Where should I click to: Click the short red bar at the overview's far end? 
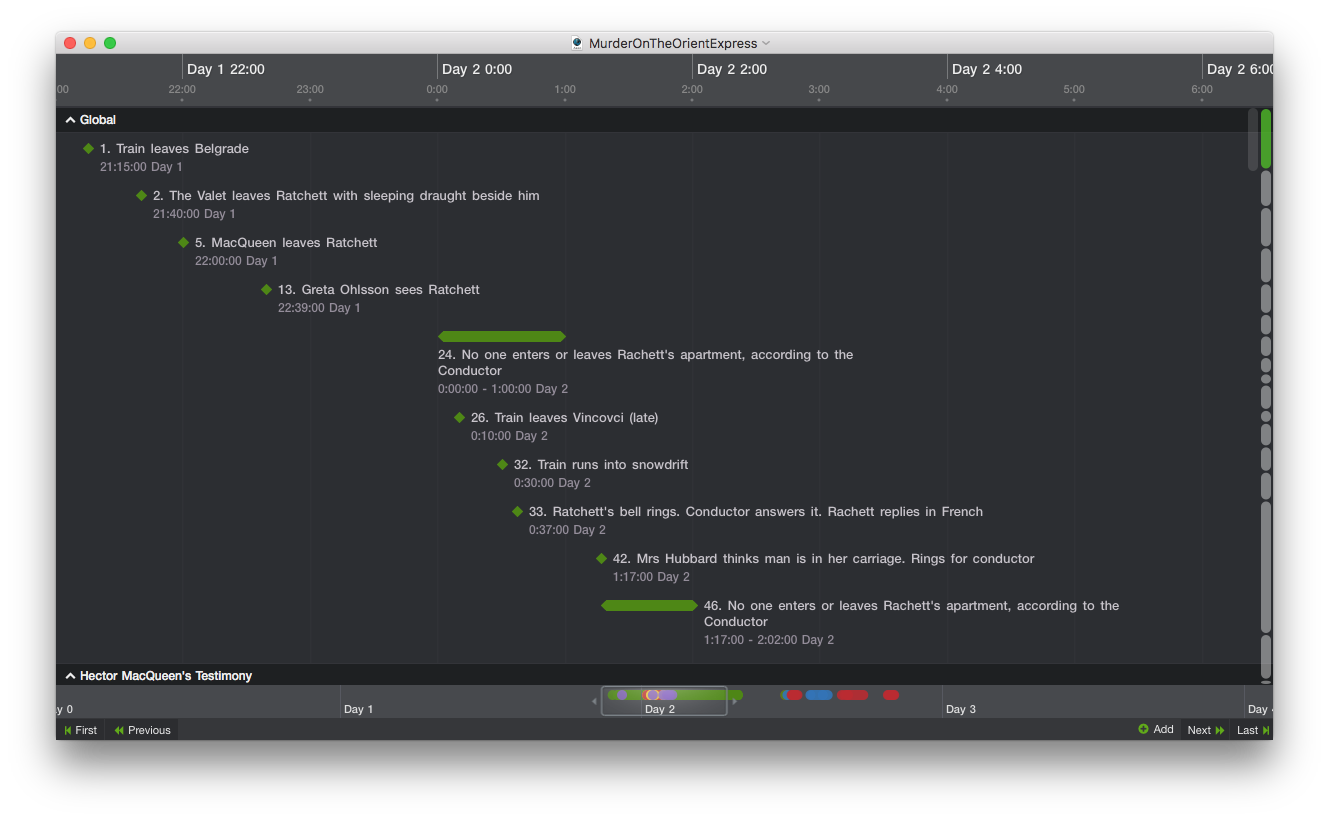(x=891, y=695)
